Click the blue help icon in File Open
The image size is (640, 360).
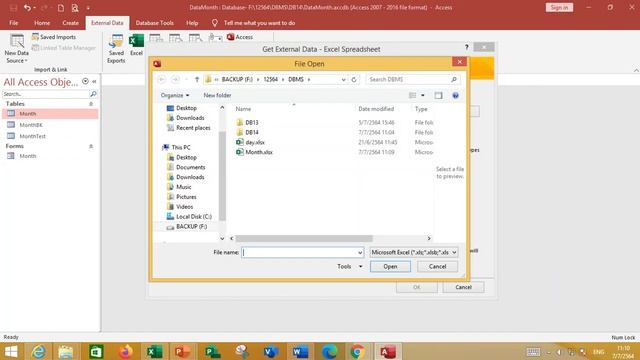click(x=456, y=96)
